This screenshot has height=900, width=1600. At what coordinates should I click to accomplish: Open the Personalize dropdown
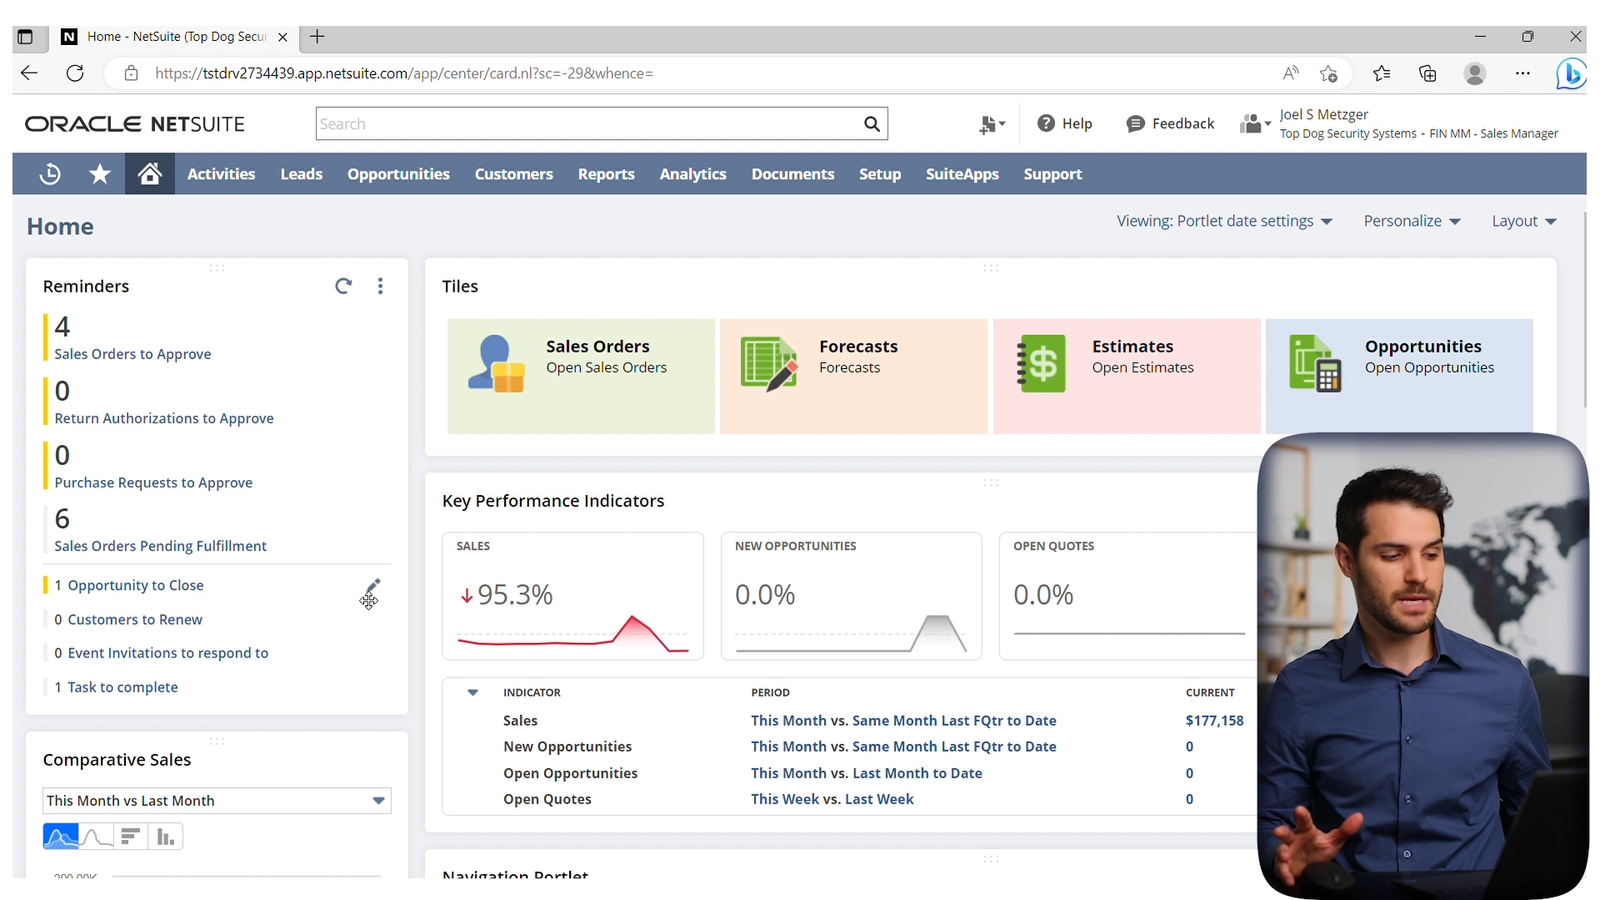tap(1412, 221)
